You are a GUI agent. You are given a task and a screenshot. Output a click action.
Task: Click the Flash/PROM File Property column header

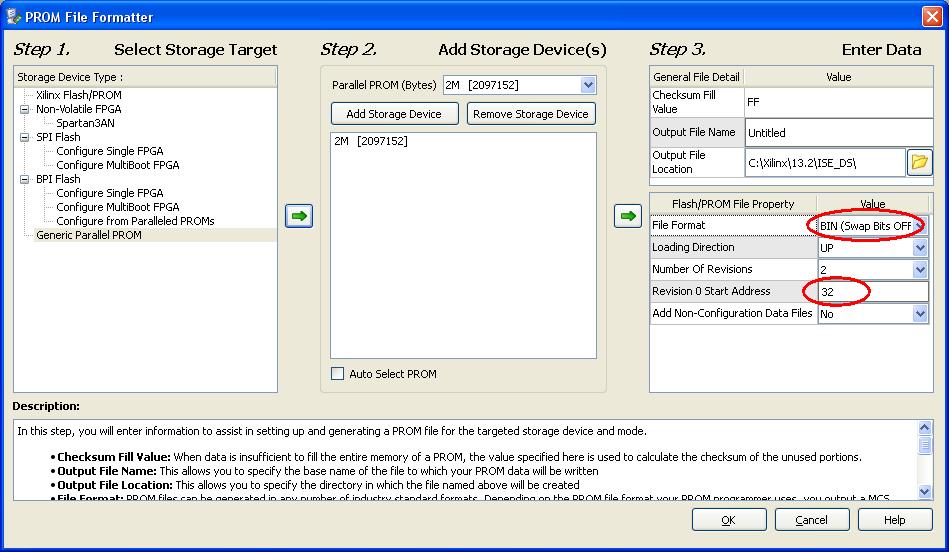click(x=733, y=204)
